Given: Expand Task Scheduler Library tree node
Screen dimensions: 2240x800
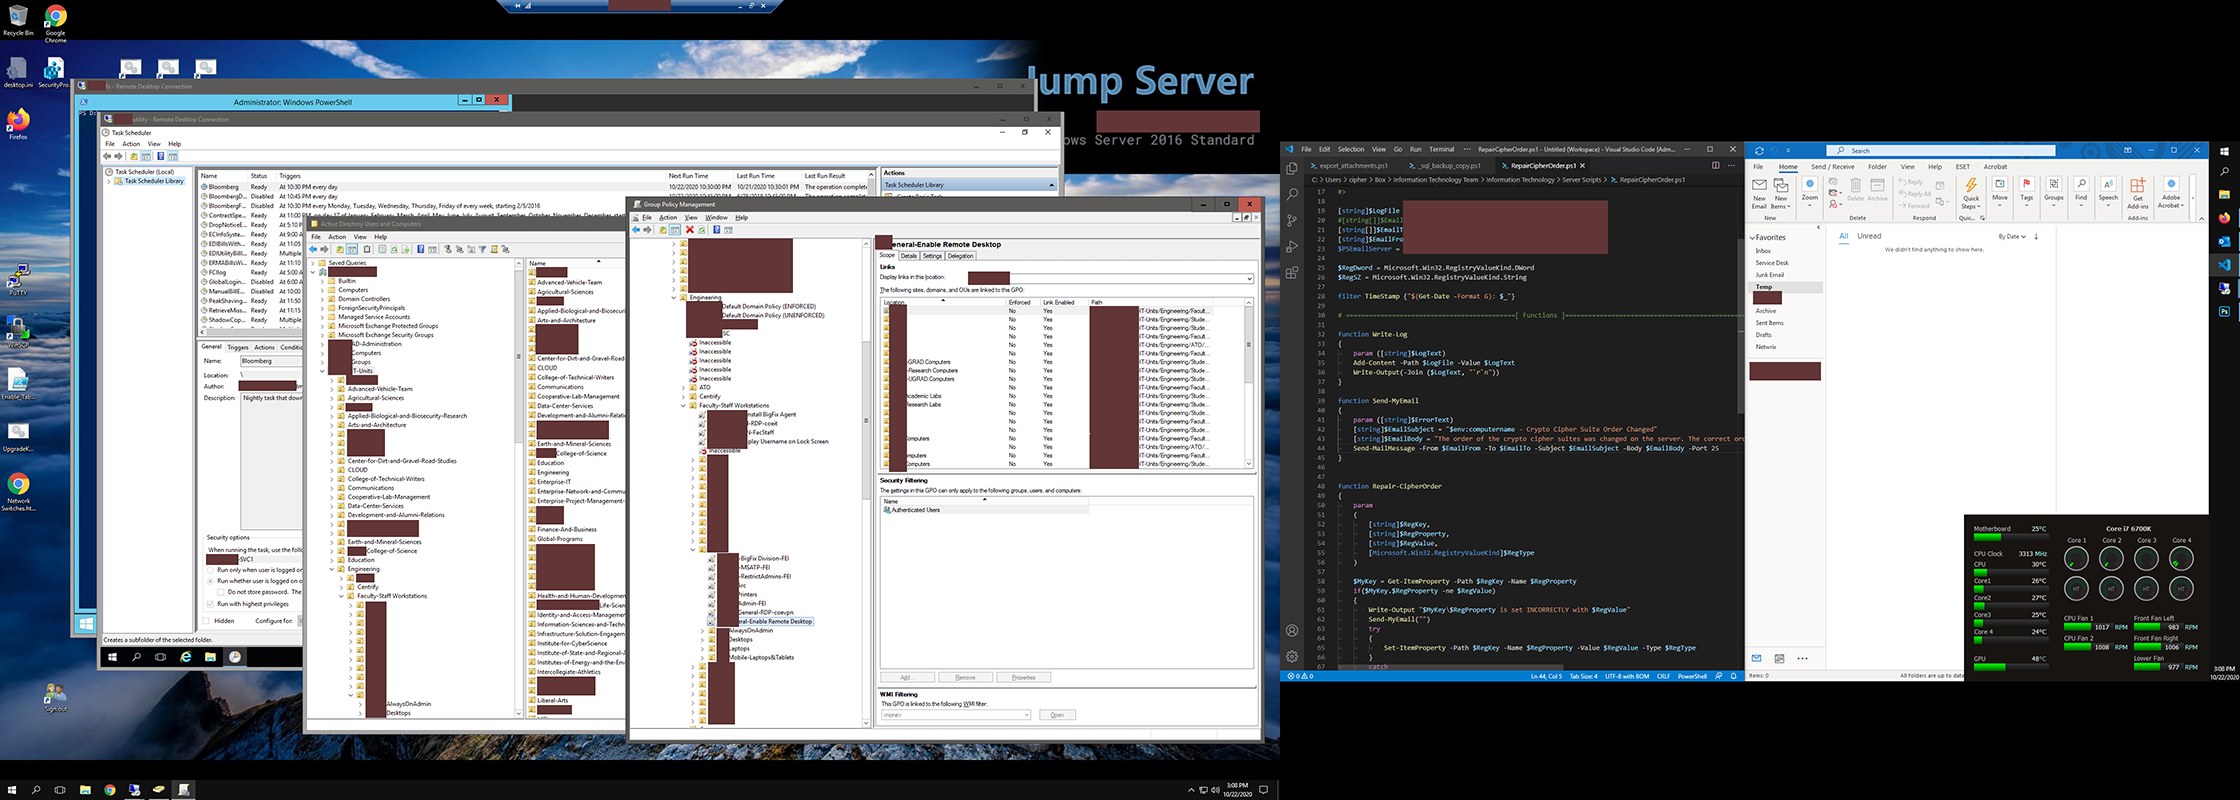Looking at the screenshot, I should click(x=109, y=181).
